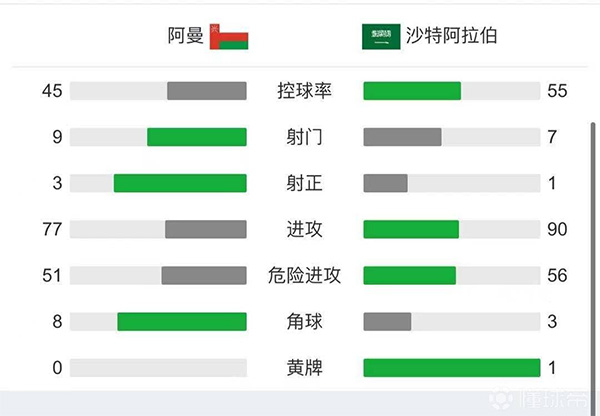Click Saudi Arabia's green possession bar
The height and width of the screenshot is (416, 600).
coord(412,91)
